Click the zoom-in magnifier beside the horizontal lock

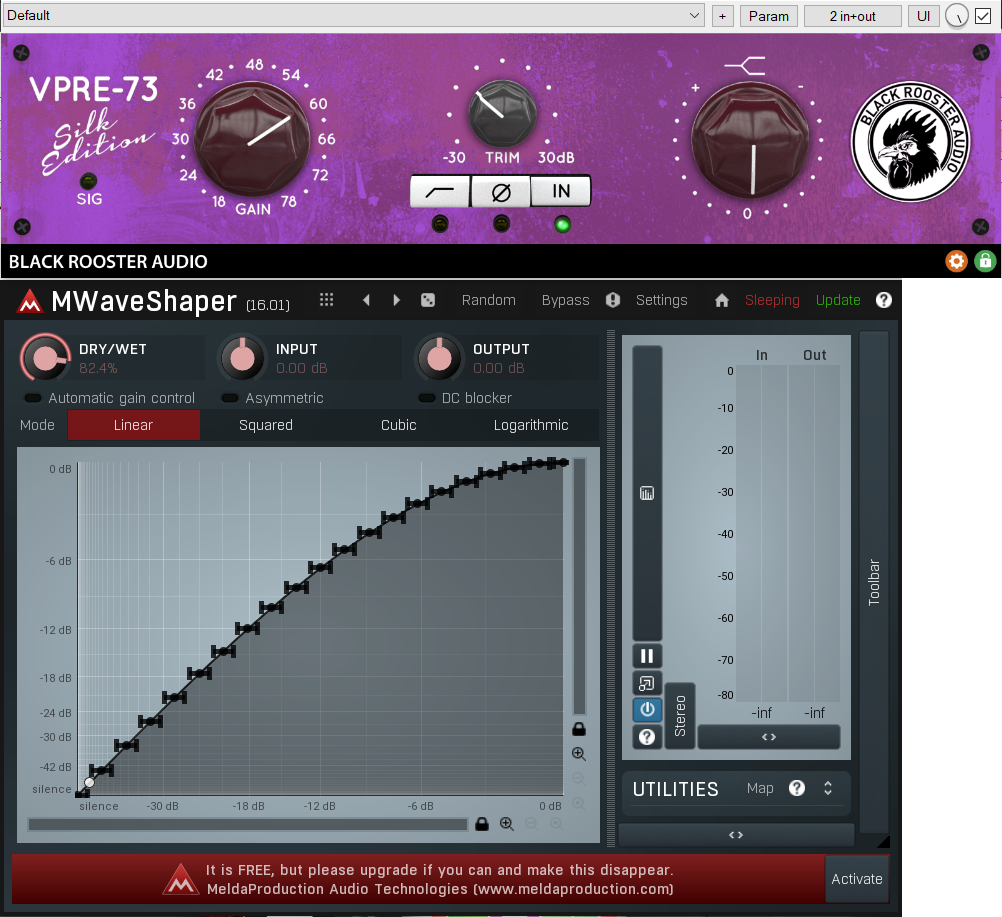(507, 824)
